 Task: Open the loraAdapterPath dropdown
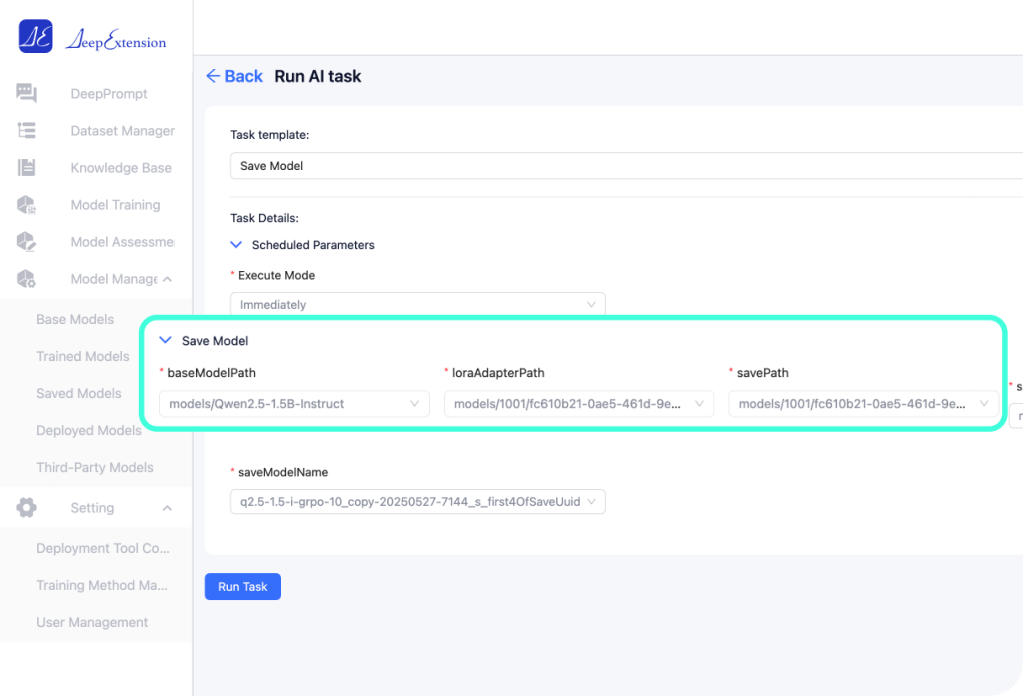coord(579,404)
